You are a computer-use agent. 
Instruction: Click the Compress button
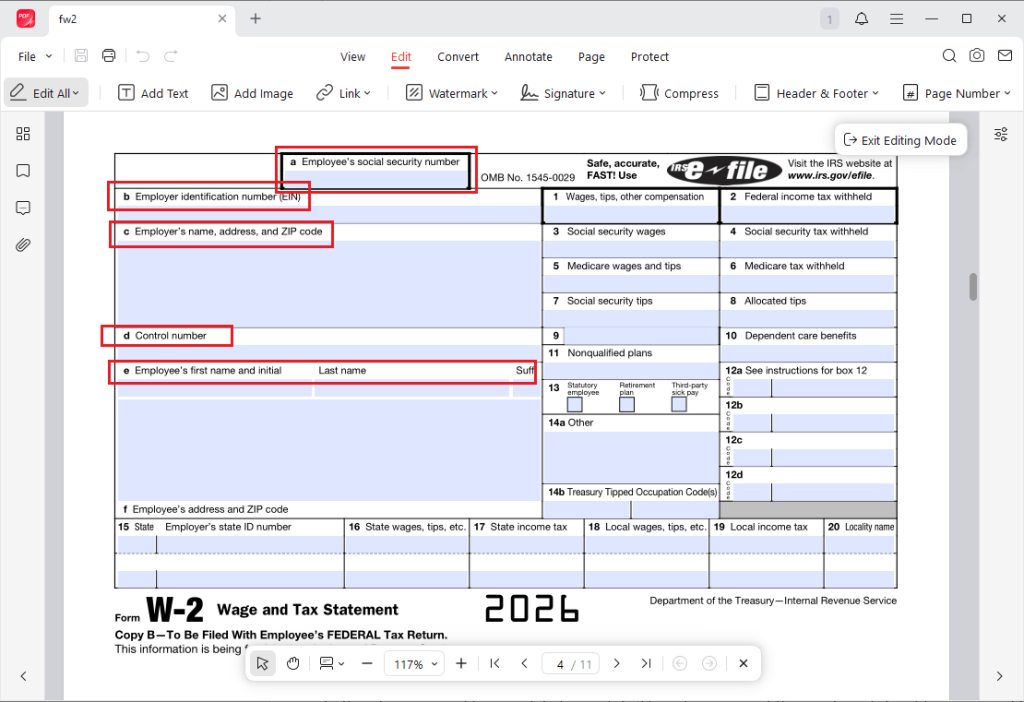(679, 93)
